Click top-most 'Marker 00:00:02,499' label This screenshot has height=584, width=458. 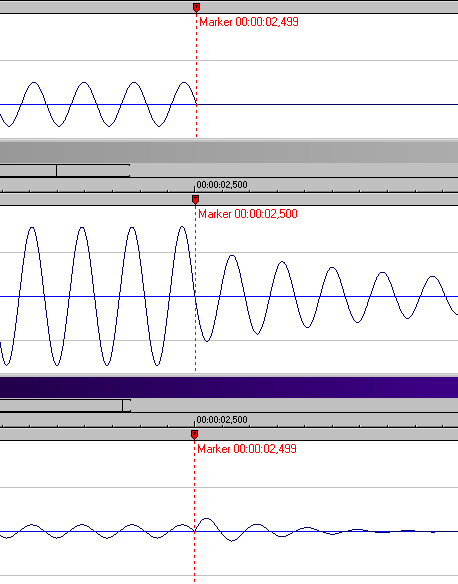point(249,22)
